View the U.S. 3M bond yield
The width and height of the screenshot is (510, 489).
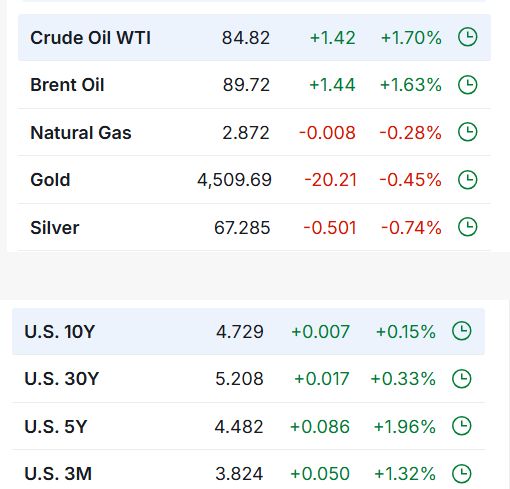58,474
